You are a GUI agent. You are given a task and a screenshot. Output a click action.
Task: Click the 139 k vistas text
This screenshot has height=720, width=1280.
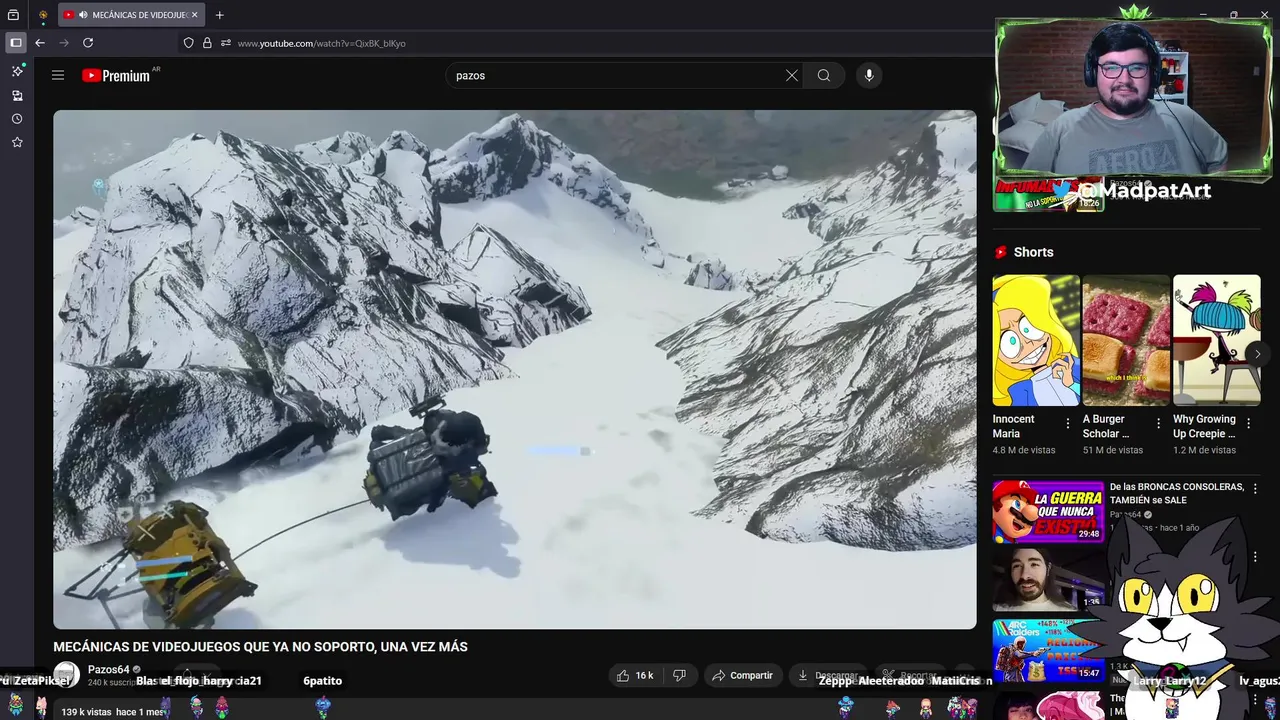point(87,712)
